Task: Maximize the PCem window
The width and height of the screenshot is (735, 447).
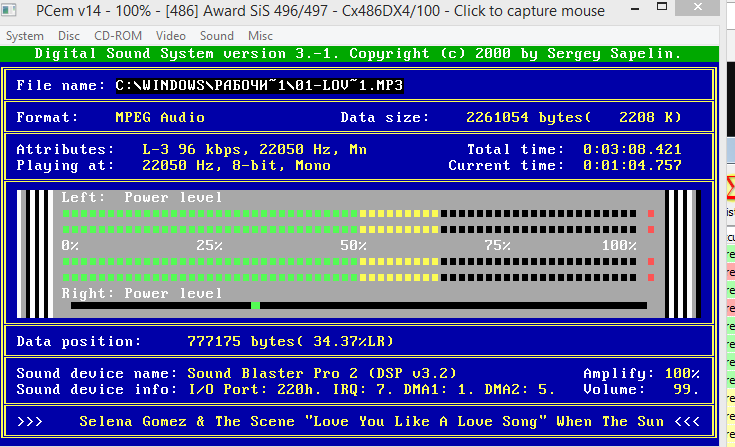Action: [661, 7]
